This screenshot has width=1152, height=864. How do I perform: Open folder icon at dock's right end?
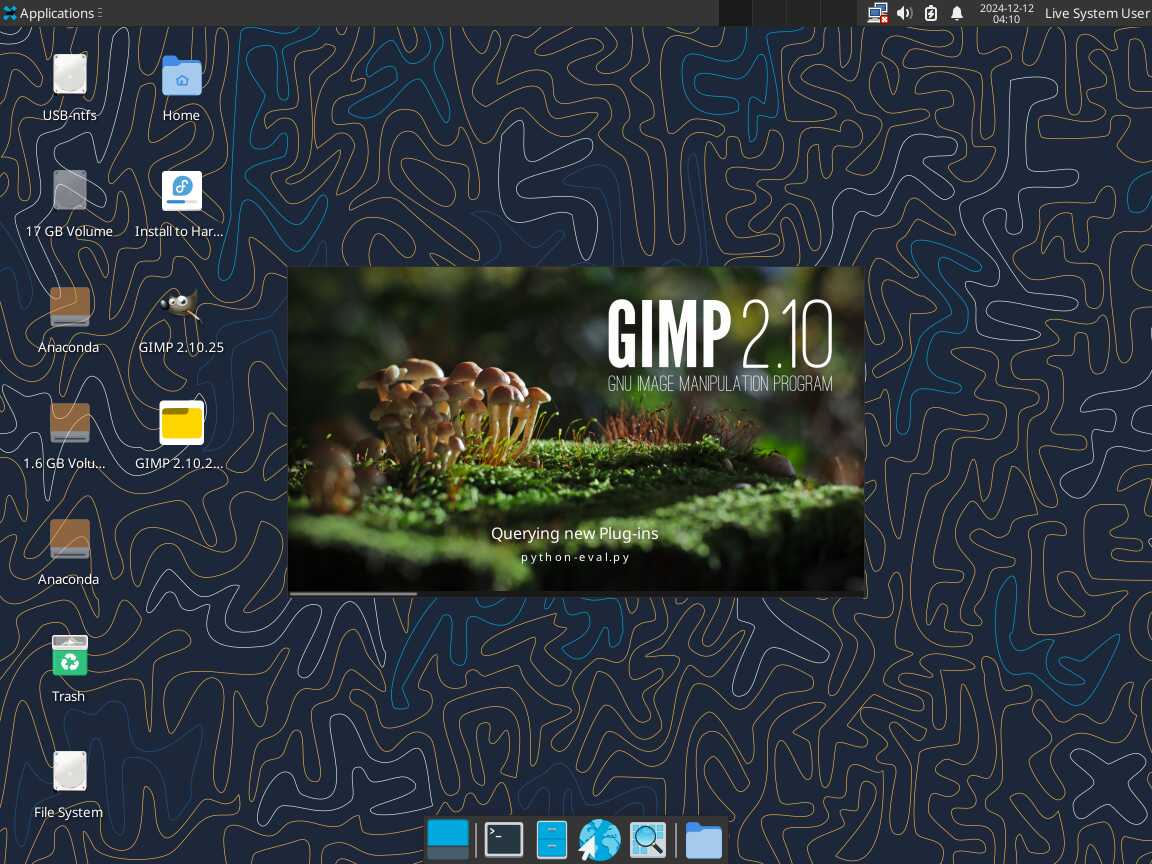[704, 840]
